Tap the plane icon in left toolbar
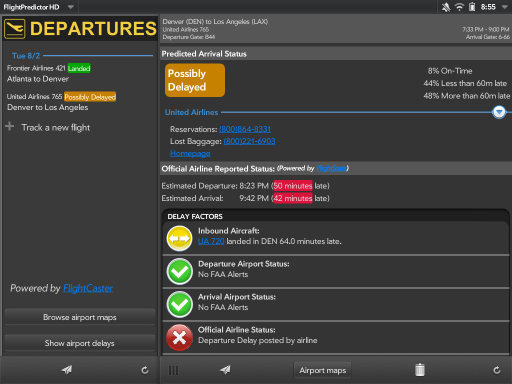512x384 pixels. [67, 370]
